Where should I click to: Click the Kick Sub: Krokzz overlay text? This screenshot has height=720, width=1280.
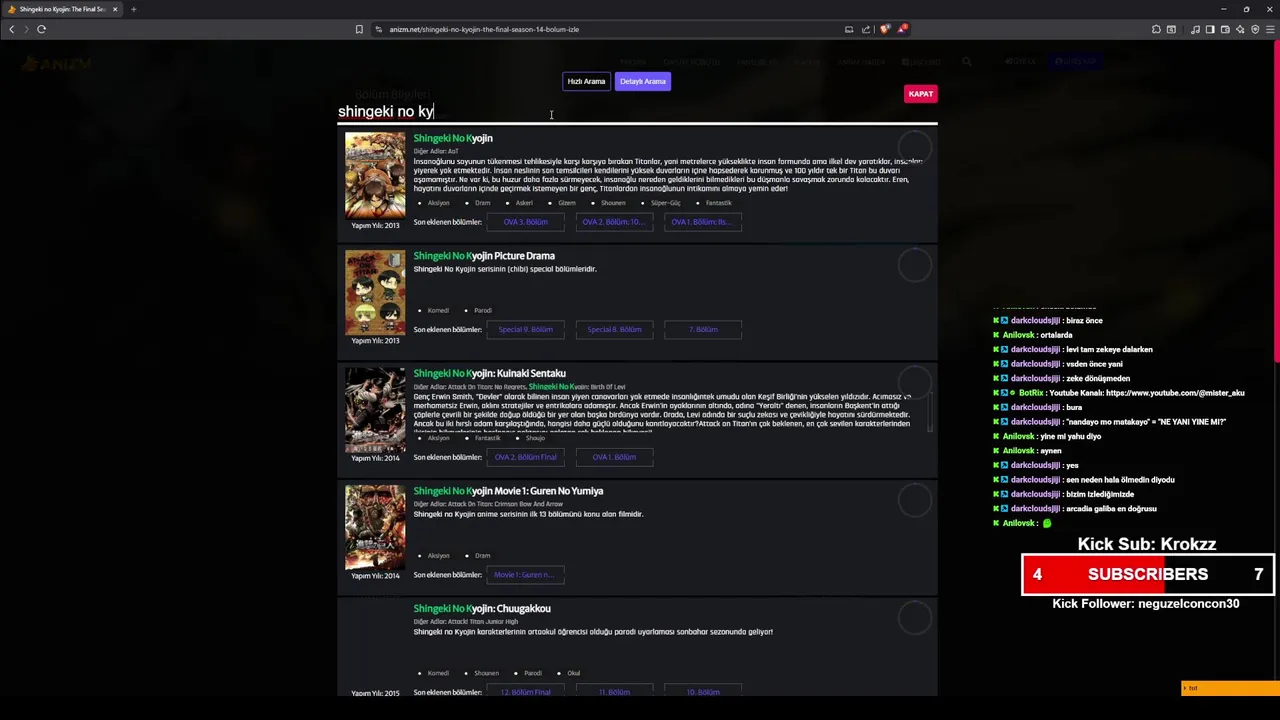1147,545
